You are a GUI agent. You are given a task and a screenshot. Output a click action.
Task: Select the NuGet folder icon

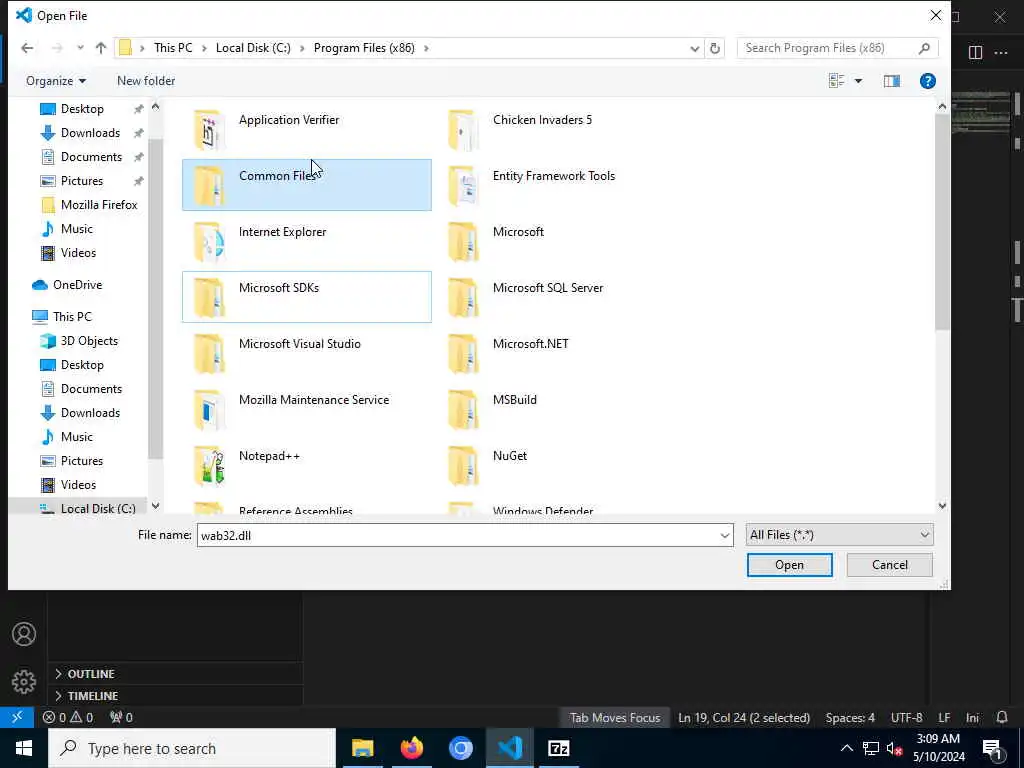tap(463, 466)
